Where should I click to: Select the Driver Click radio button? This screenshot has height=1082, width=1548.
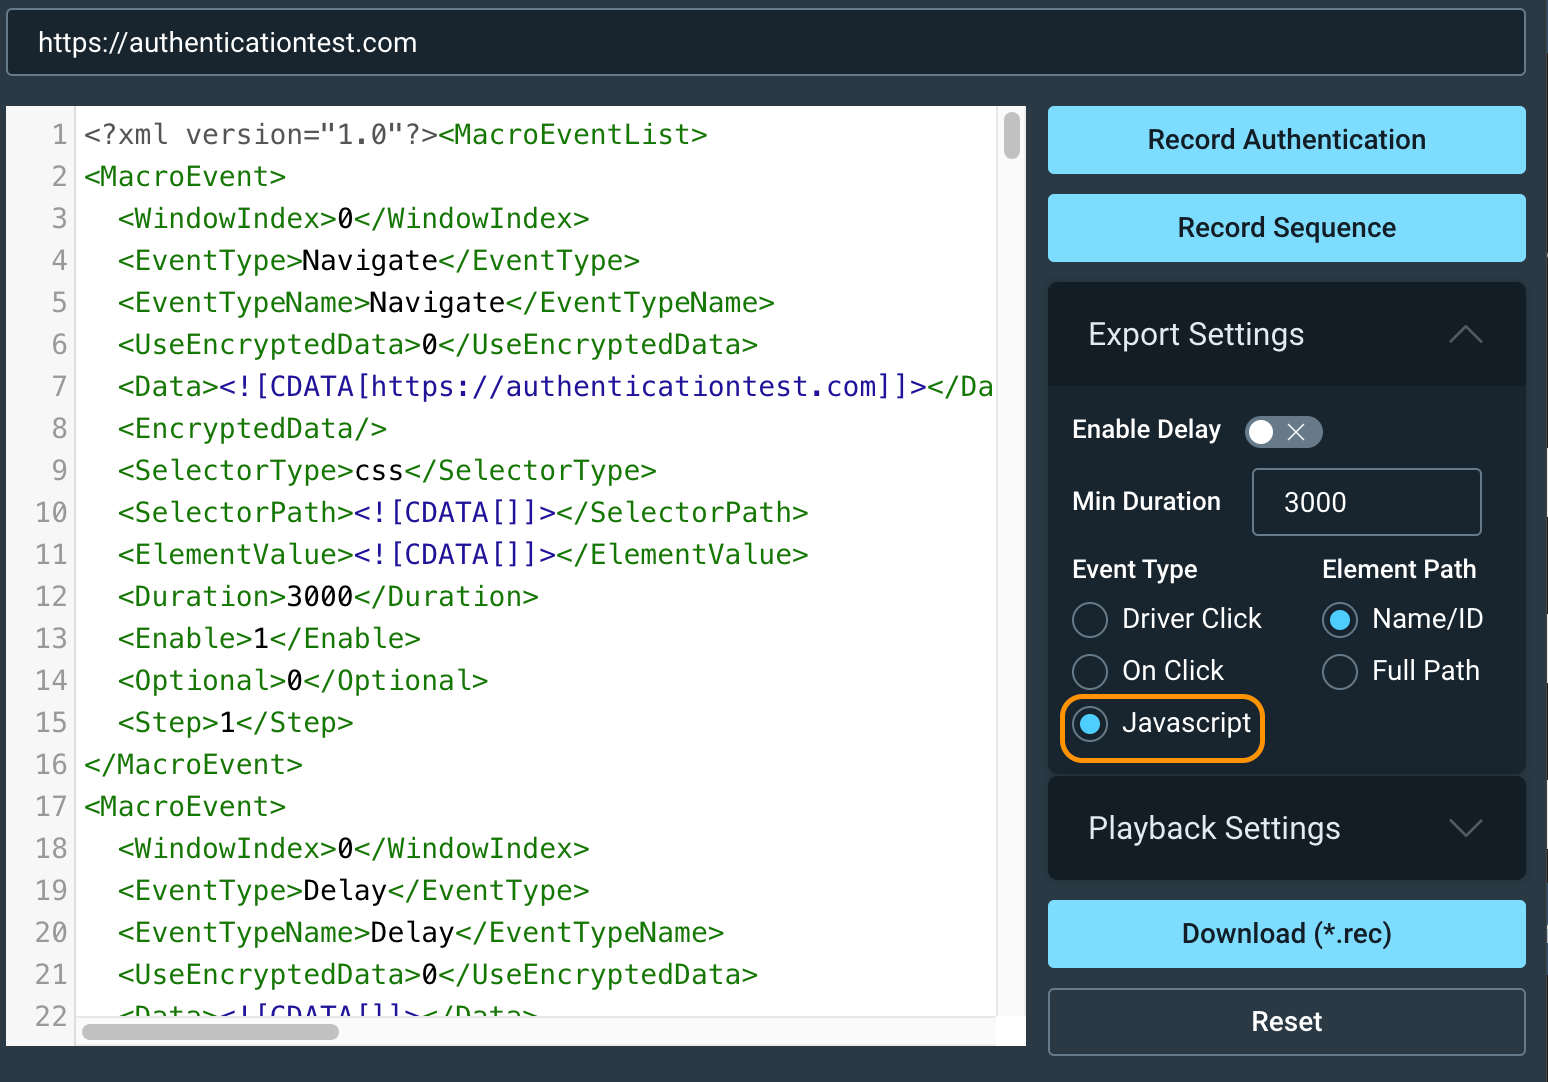pos(1090,619)
